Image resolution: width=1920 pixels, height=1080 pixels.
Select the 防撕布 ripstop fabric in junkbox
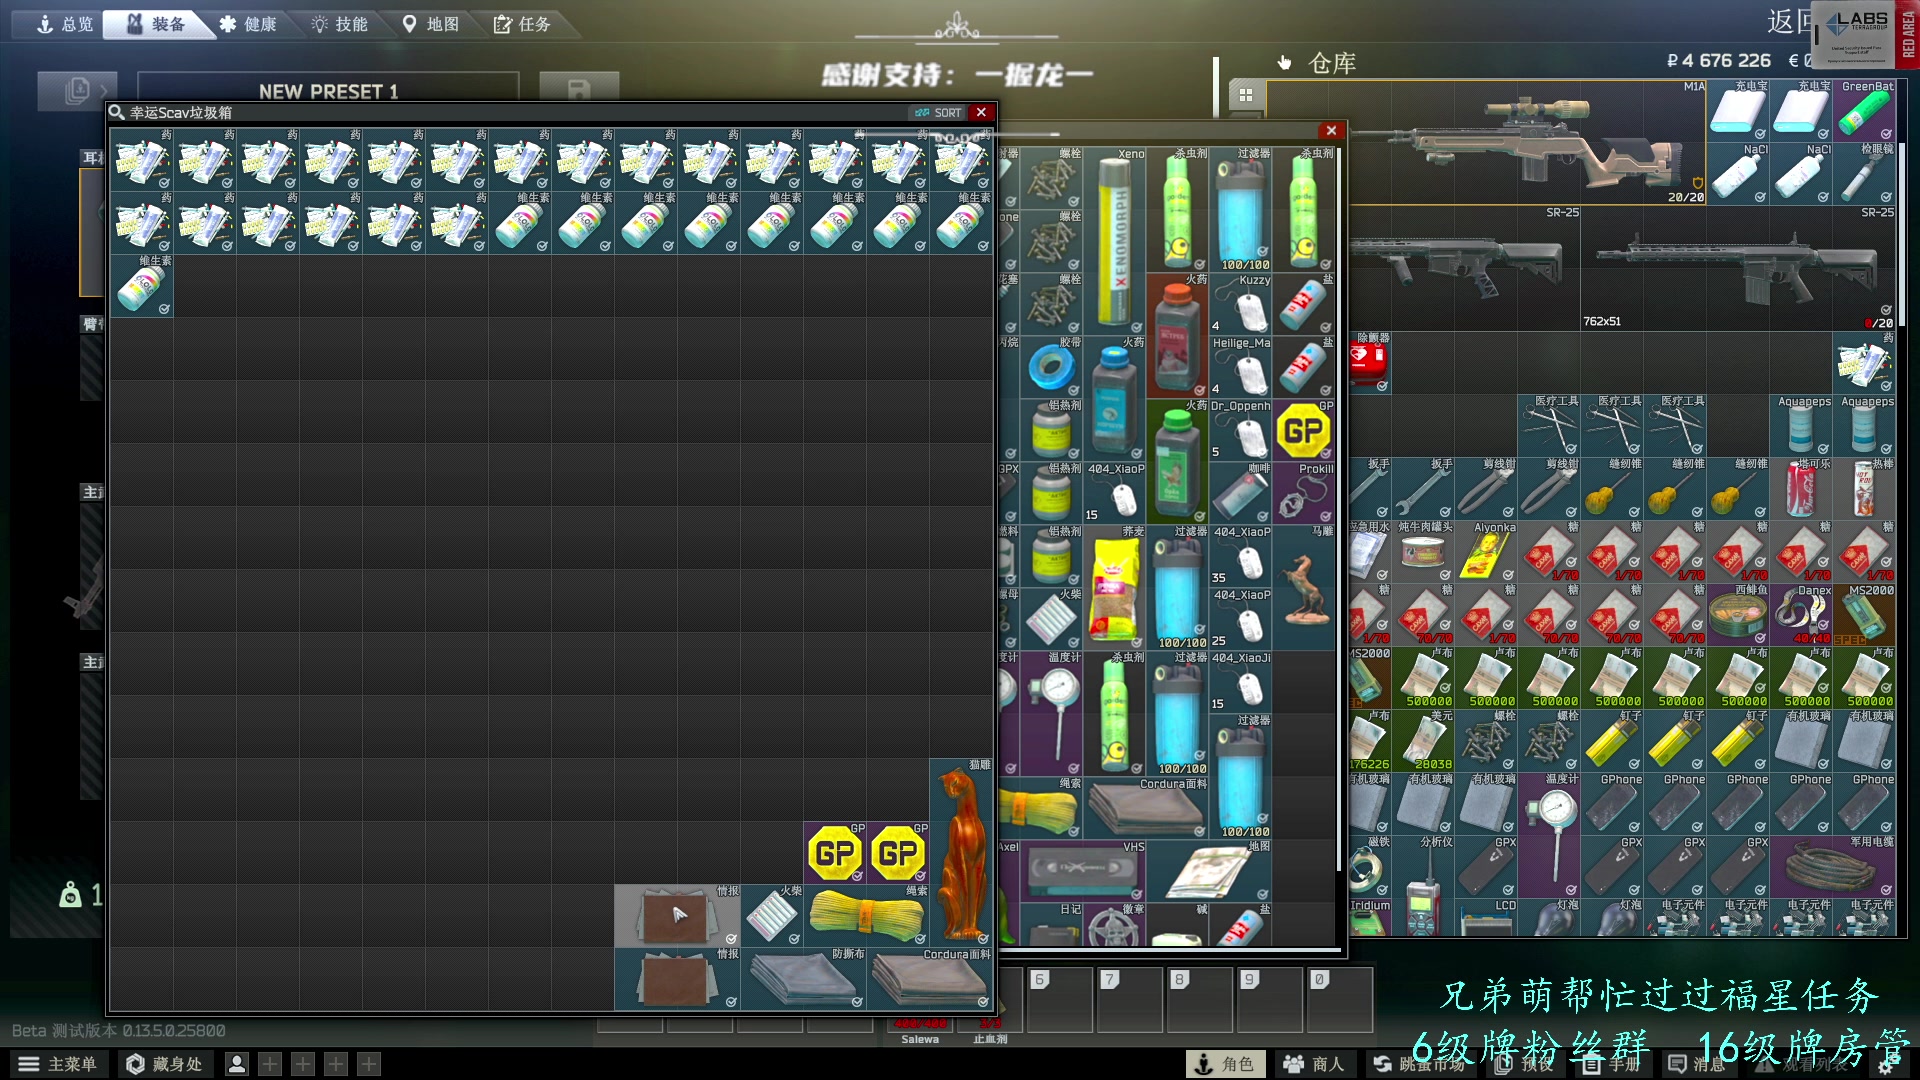tap(803, 978)
